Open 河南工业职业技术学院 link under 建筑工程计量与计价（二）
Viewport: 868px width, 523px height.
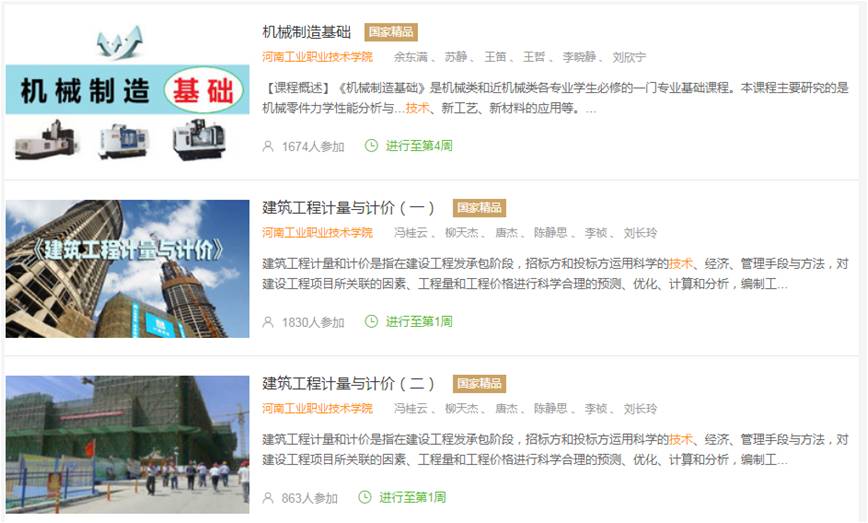(x=317, y=408)
